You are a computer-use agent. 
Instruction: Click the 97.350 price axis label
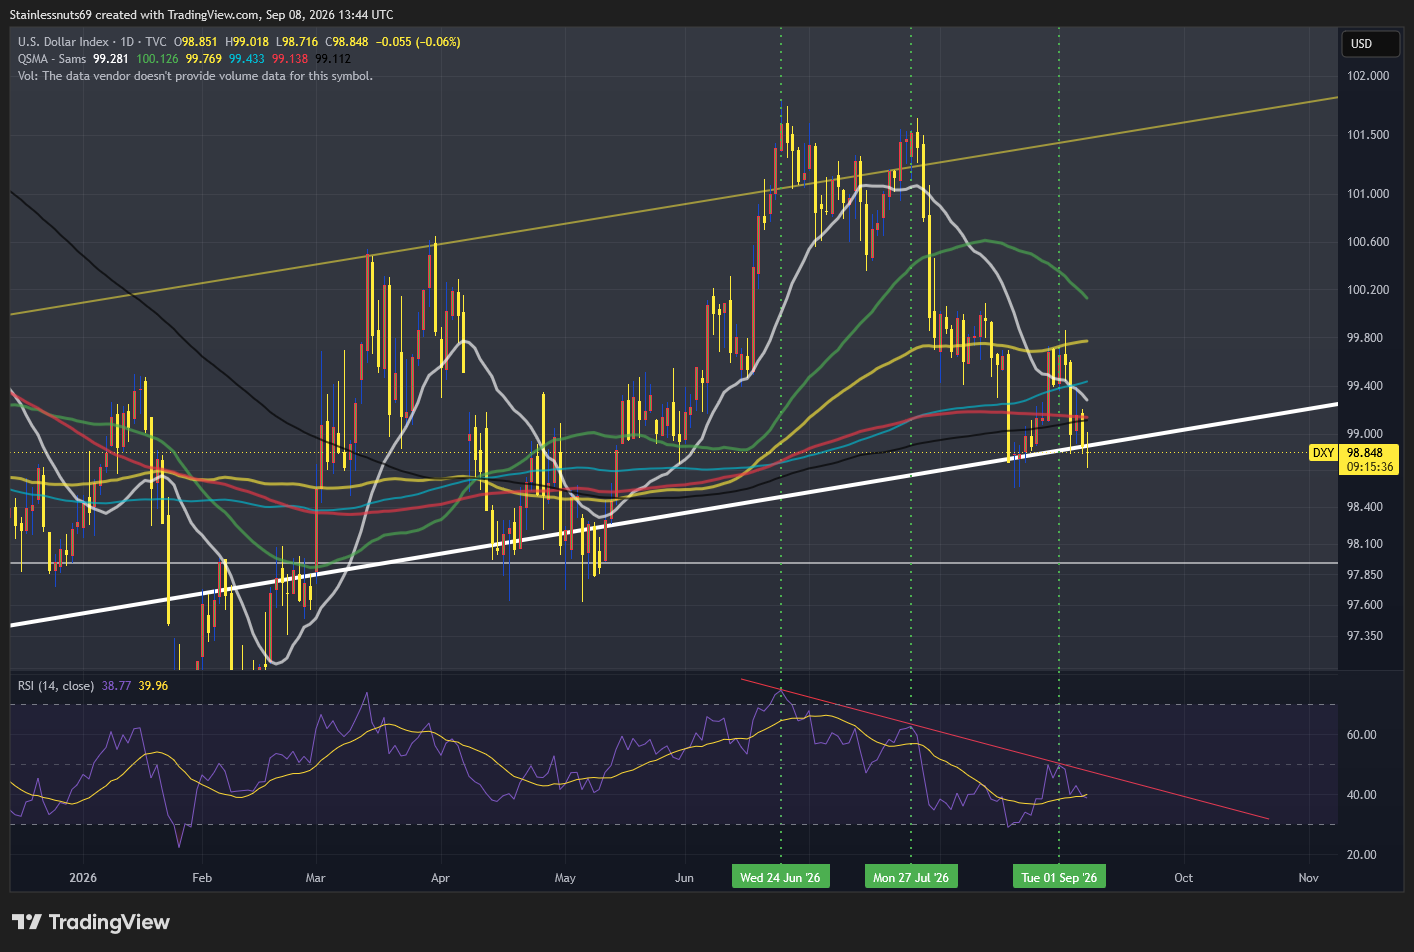[x=1365, y=636]
